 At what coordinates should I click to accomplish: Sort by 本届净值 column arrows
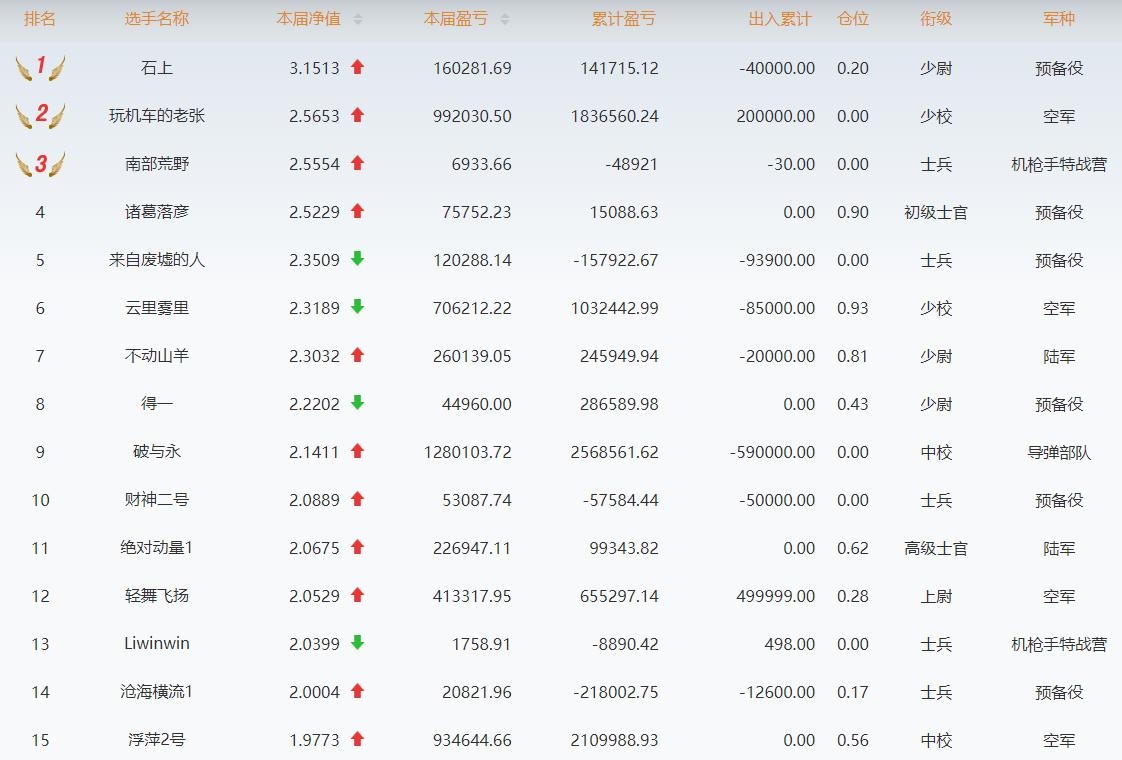click(x=358, y=19)
